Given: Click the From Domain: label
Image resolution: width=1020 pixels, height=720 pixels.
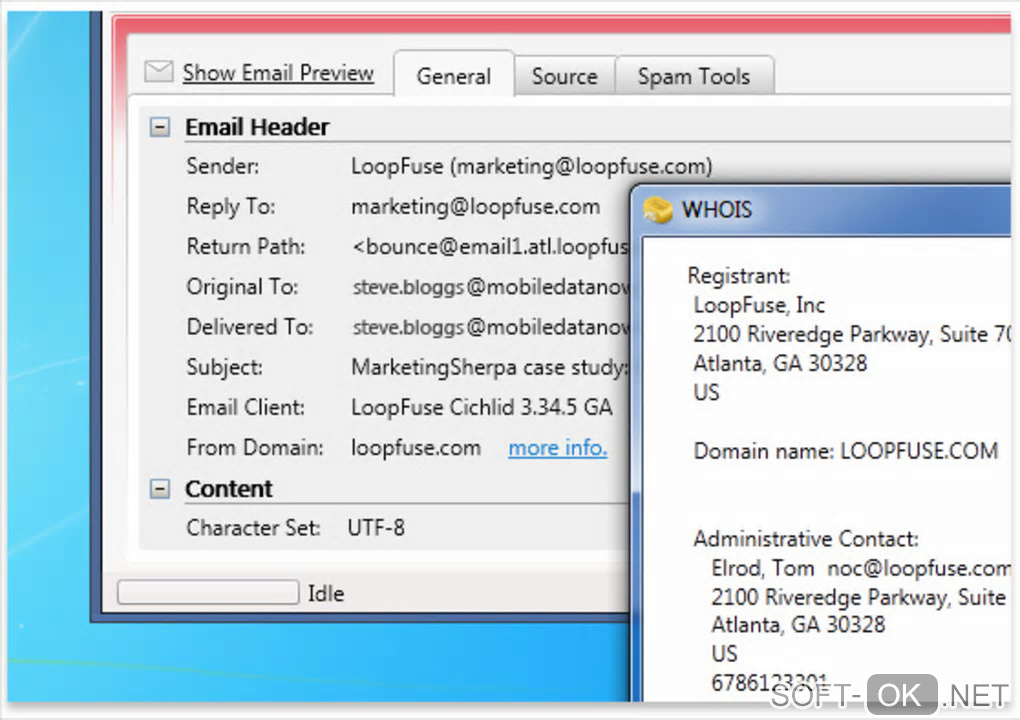Looking at the screenshot, I should 255,448.
